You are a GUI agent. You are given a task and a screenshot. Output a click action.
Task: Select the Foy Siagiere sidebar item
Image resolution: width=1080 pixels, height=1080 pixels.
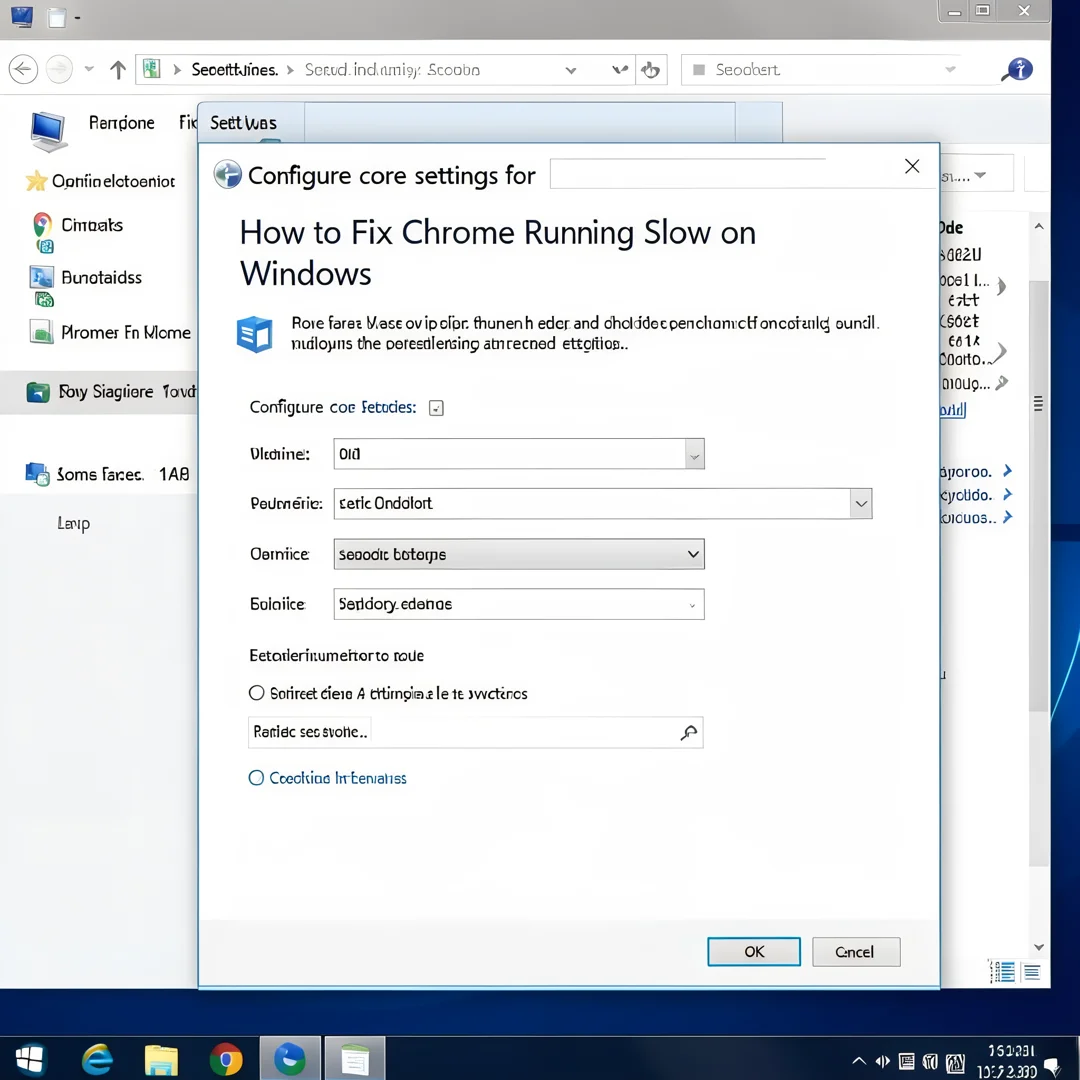point(99,392)
